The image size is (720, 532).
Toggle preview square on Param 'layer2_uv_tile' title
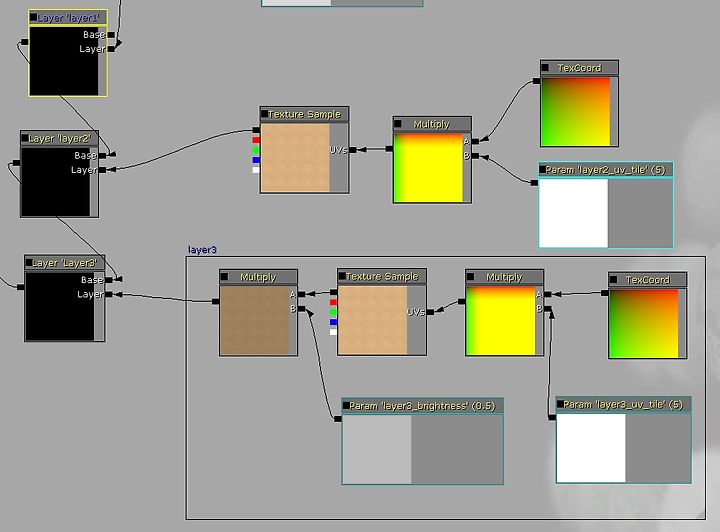click(x=543, y=169)
